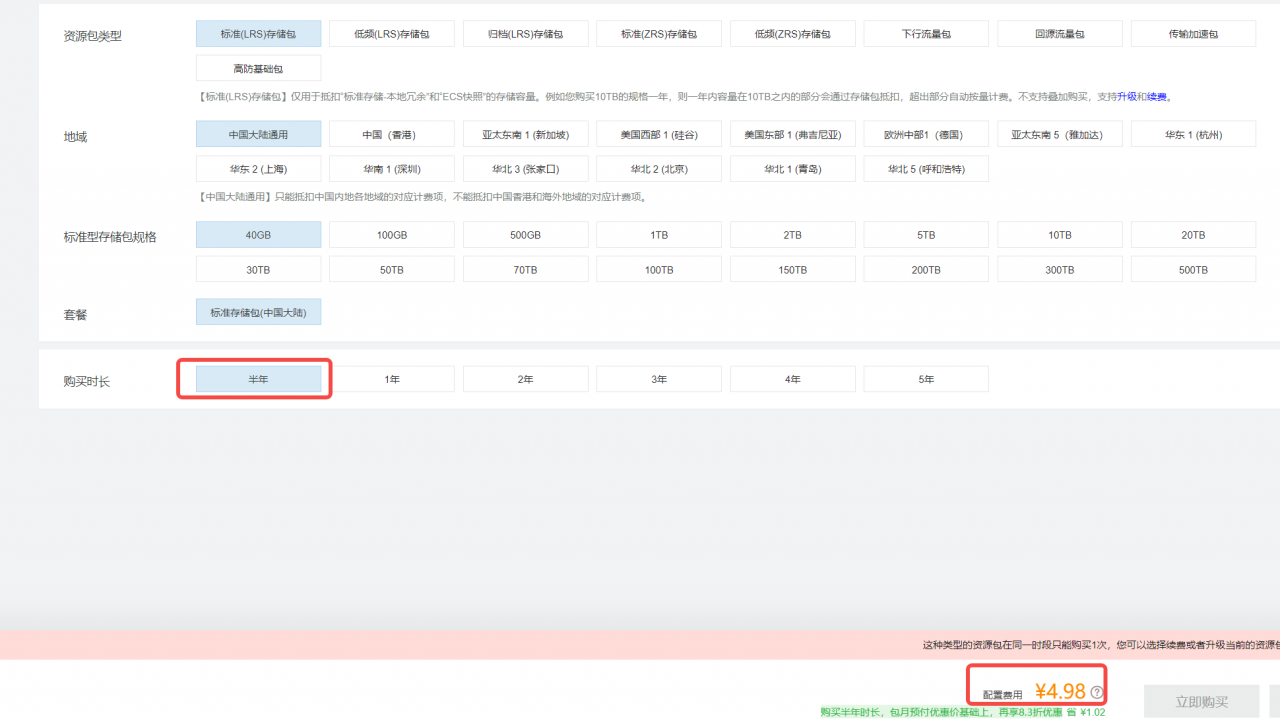The height and width of the screenshot is (719, 1280).
Task: Select region 亚太东南 5 (雅加达)
Action: click(x=1060, y=134)
